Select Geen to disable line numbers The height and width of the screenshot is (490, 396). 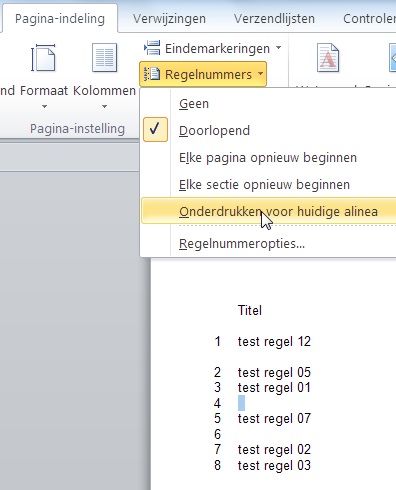194,104
